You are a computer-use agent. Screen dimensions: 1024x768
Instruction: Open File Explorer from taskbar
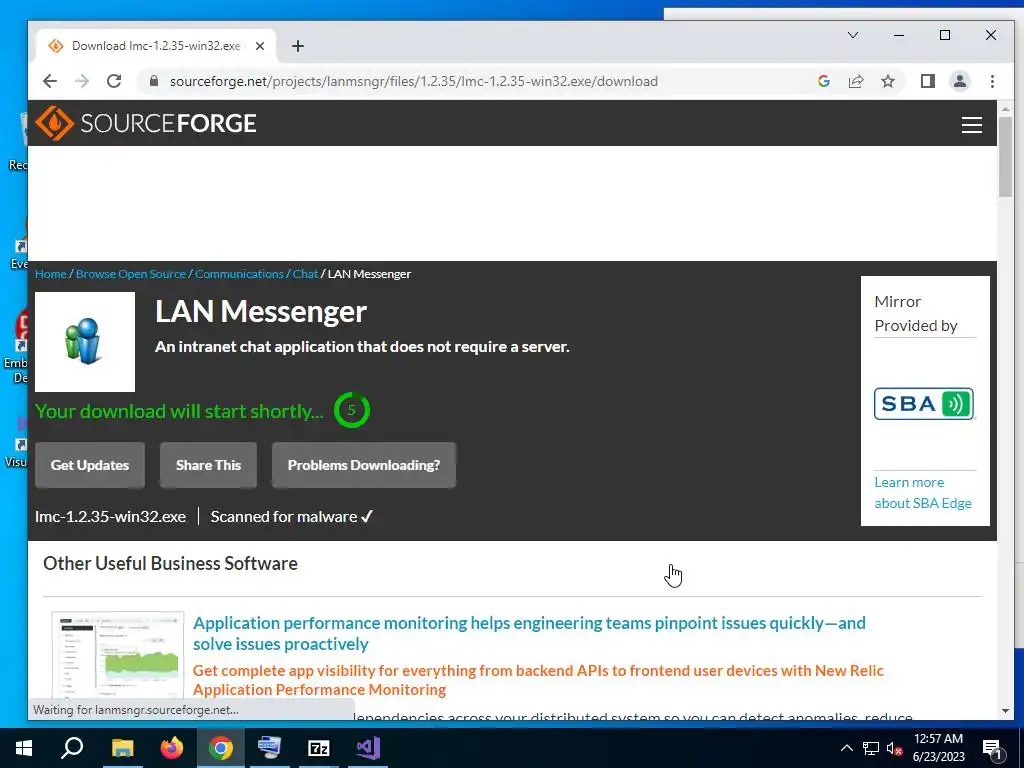pos(122,748)
